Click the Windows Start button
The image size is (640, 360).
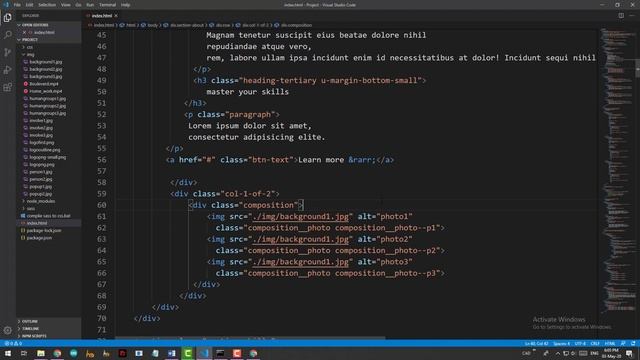[8, 353]
